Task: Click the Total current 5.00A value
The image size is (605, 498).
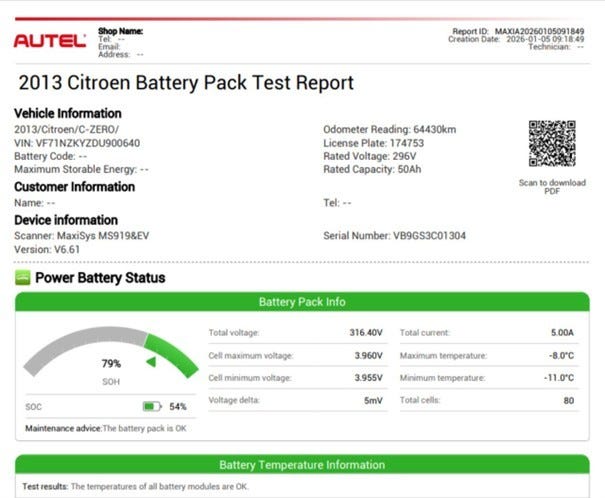Action: click(562, 333)
